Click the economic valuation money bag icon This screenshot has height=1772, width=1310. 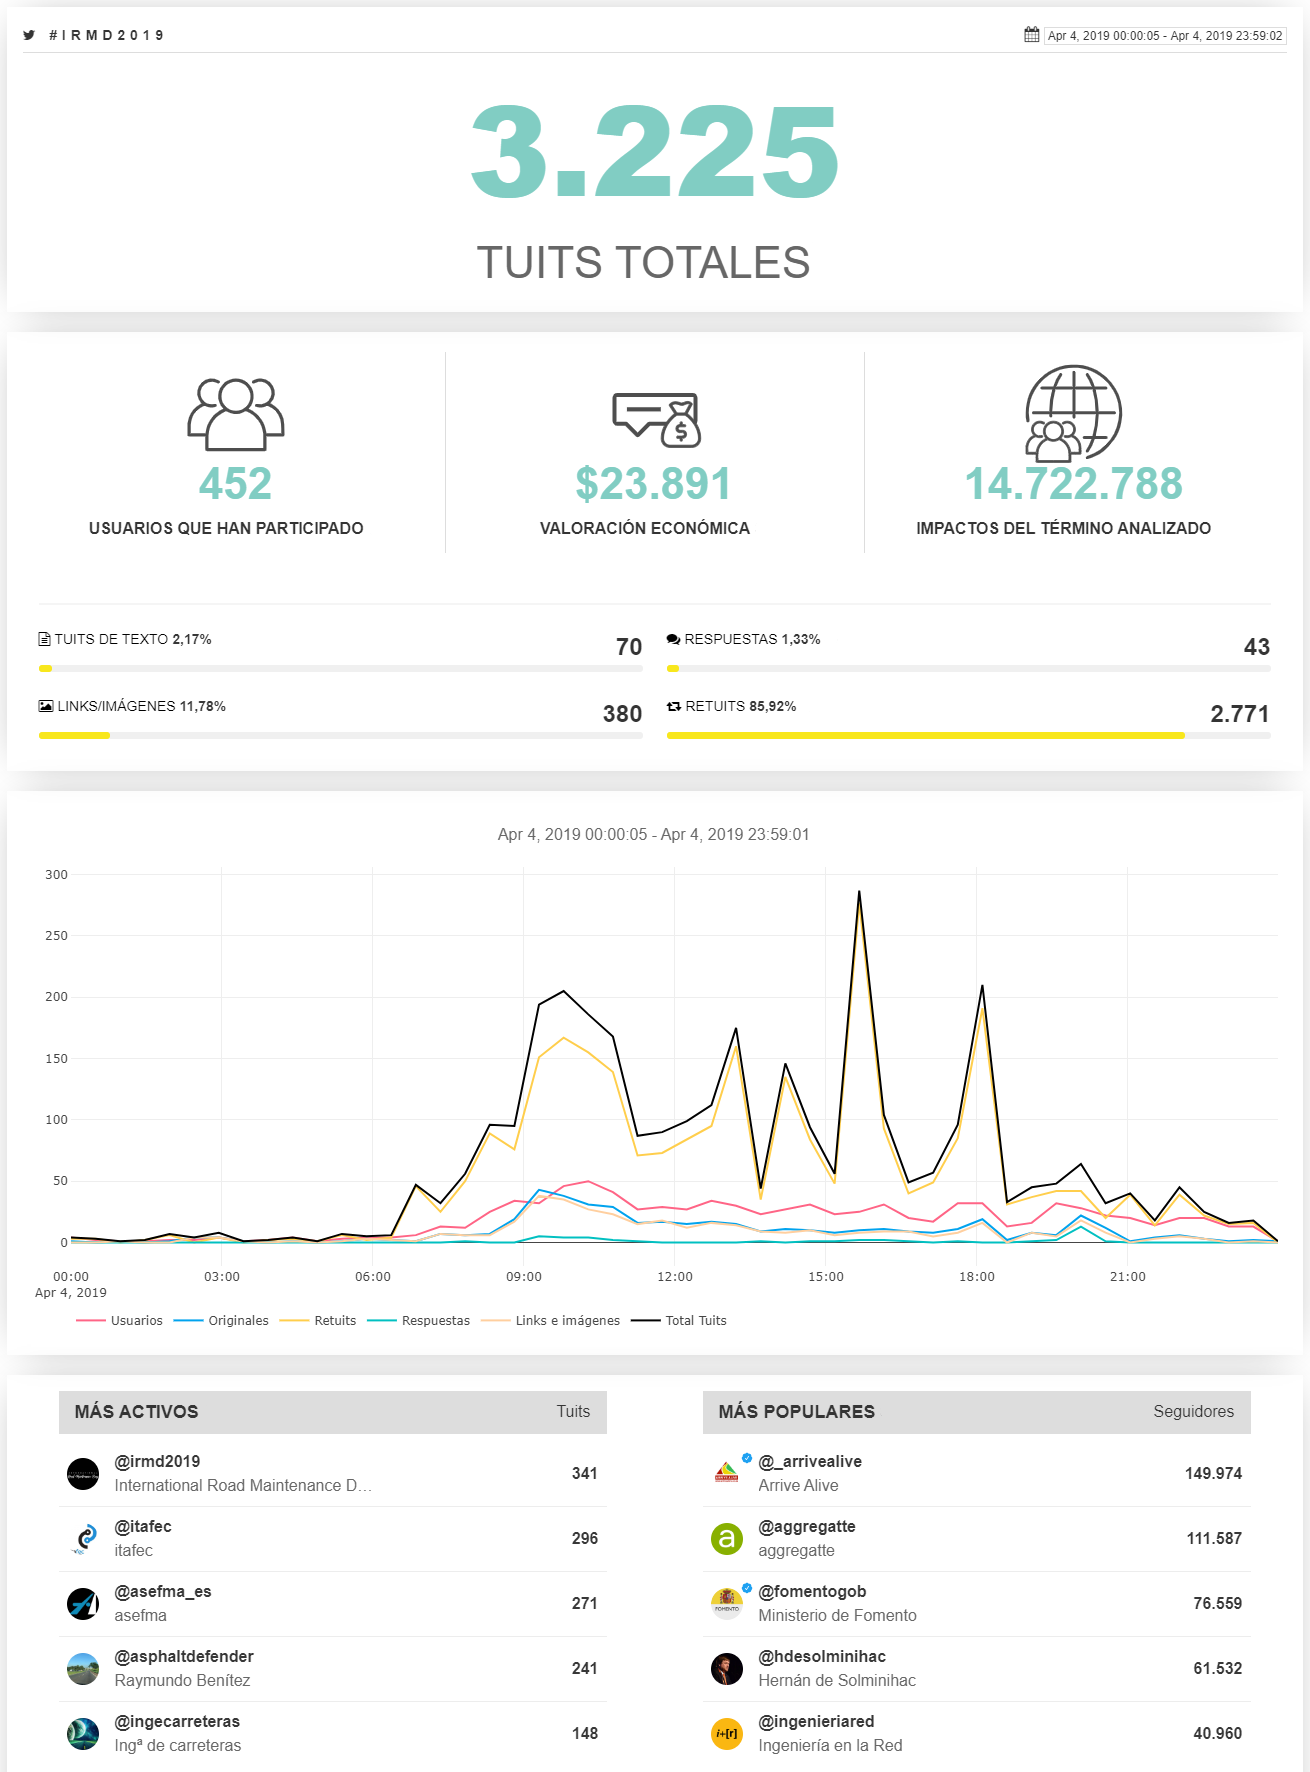tap(657, 420)
